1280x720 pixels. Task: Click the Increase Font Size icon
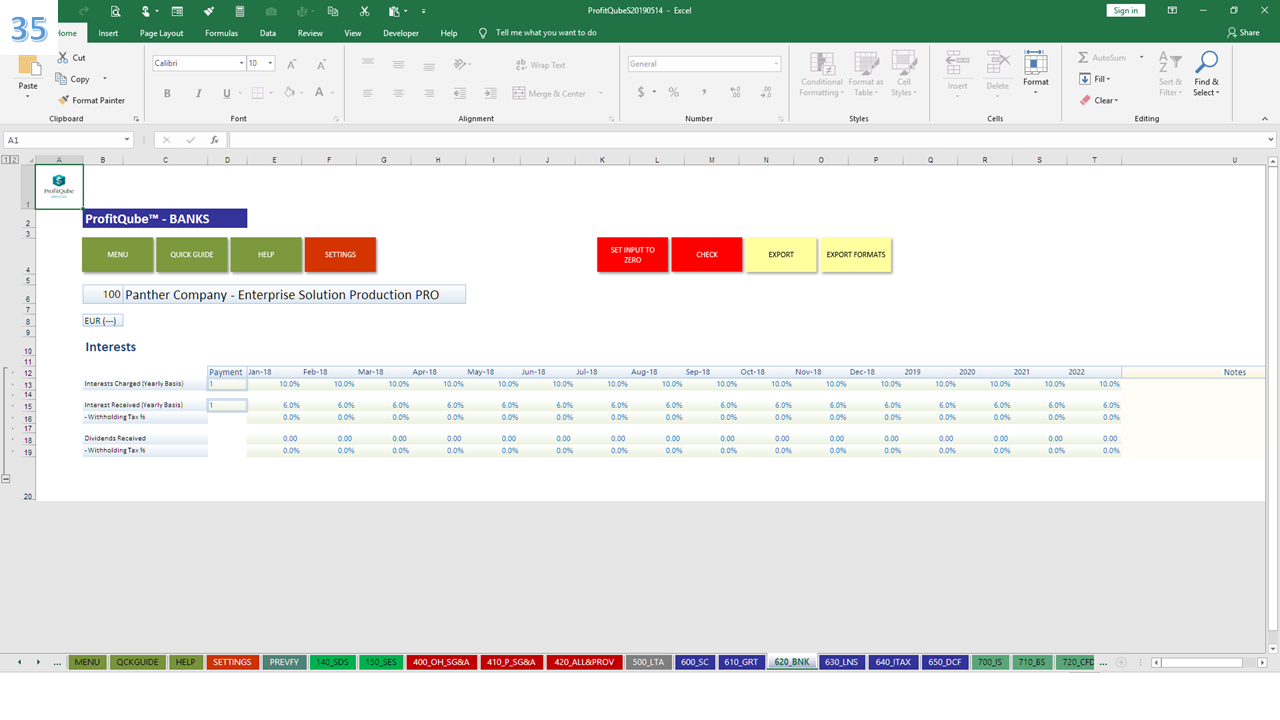[x=292, y=64]
